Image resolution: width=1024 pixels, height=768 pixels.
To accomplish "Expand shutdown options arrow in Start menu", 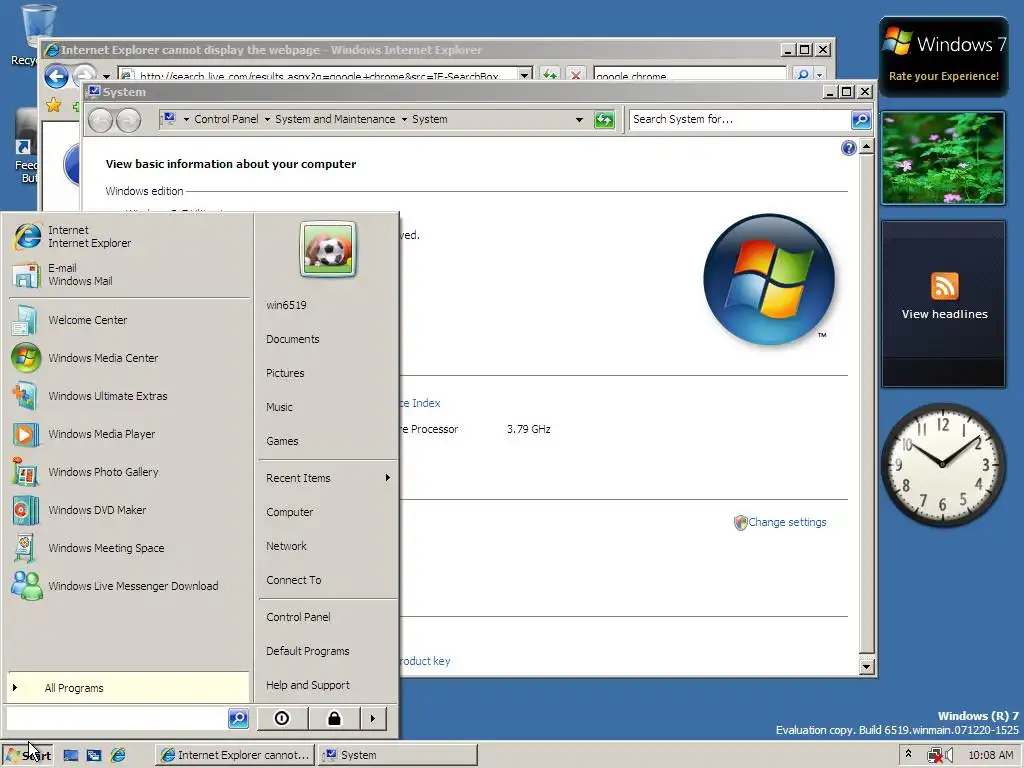I will point(373,718).
